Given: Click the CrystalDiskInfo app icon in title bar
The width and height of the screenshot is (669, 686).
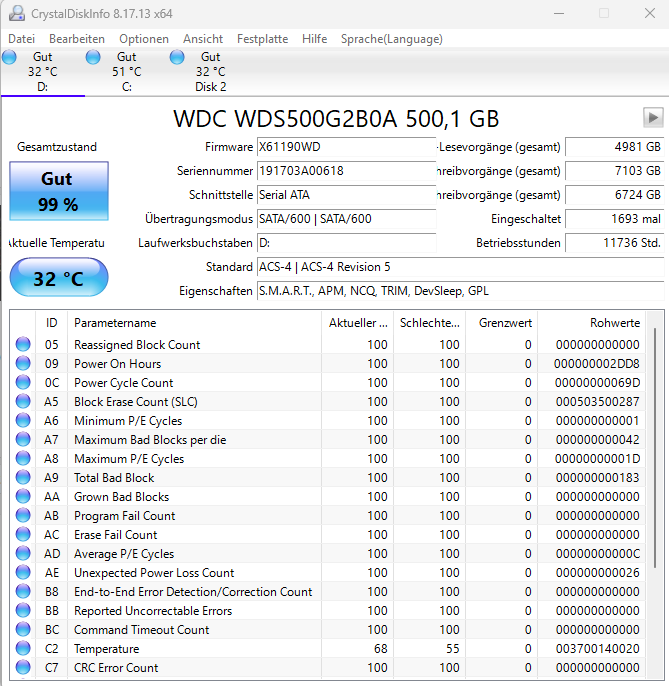Looking at the screenshot, I should point(17,13).
